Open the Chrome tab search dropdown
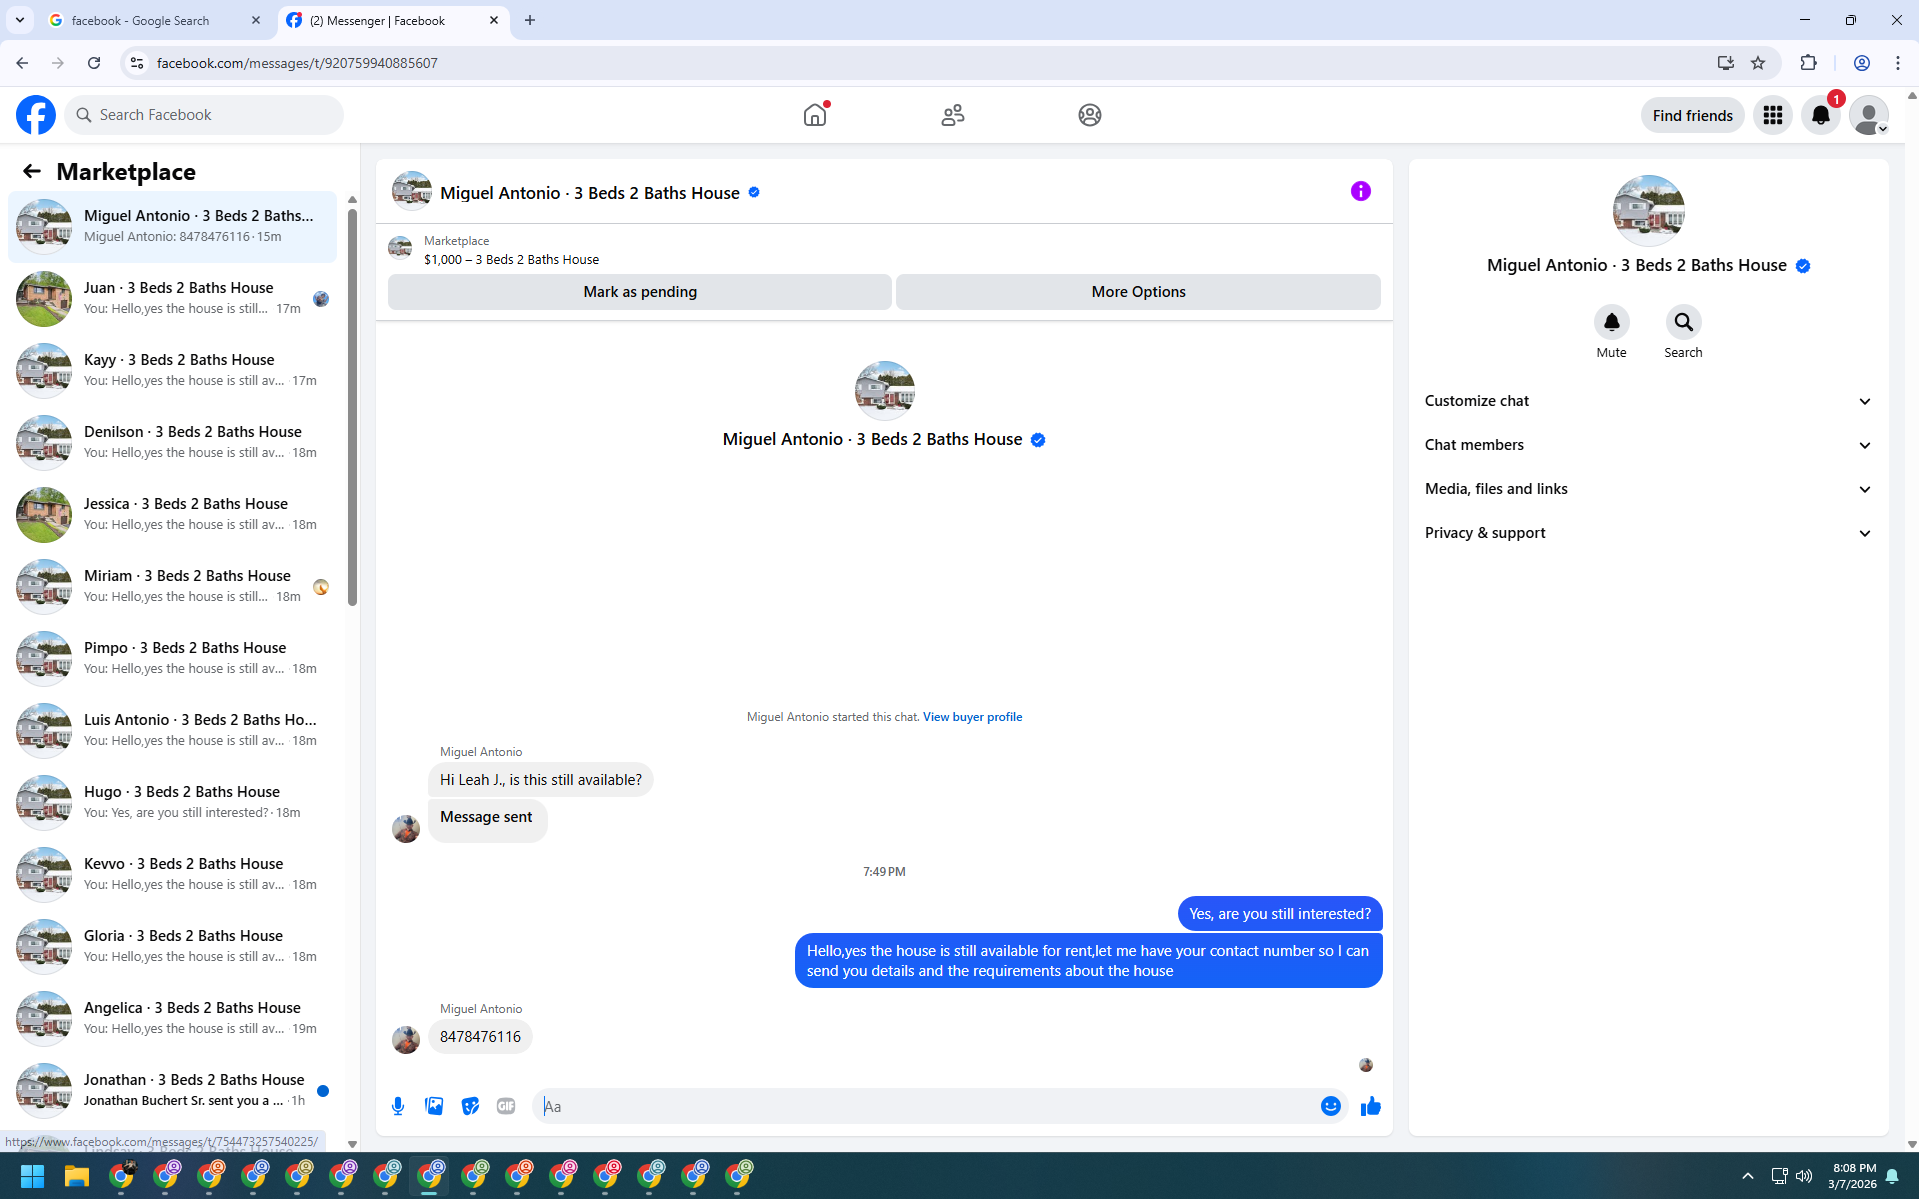 pyautogui.click(x=20, y=20)
